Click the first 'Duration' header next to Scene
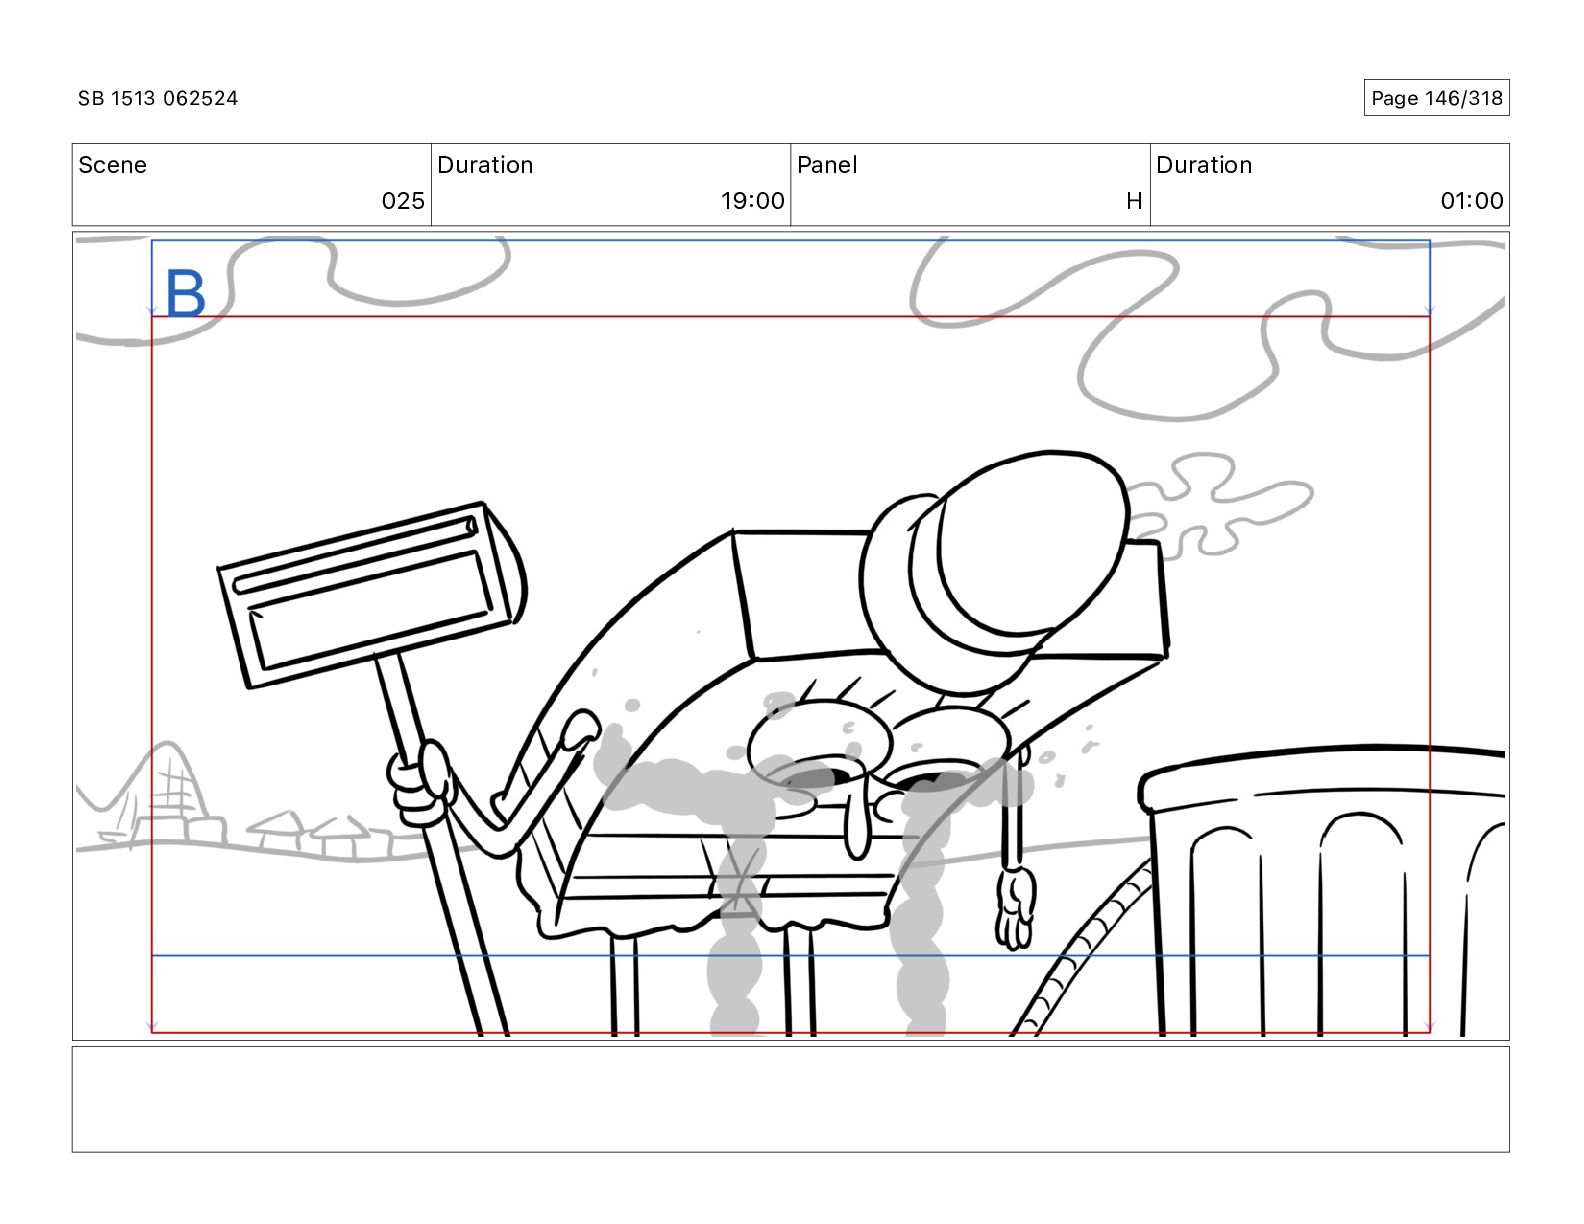The width and height of the screenshot is (1584, 1224). [485, 165]
